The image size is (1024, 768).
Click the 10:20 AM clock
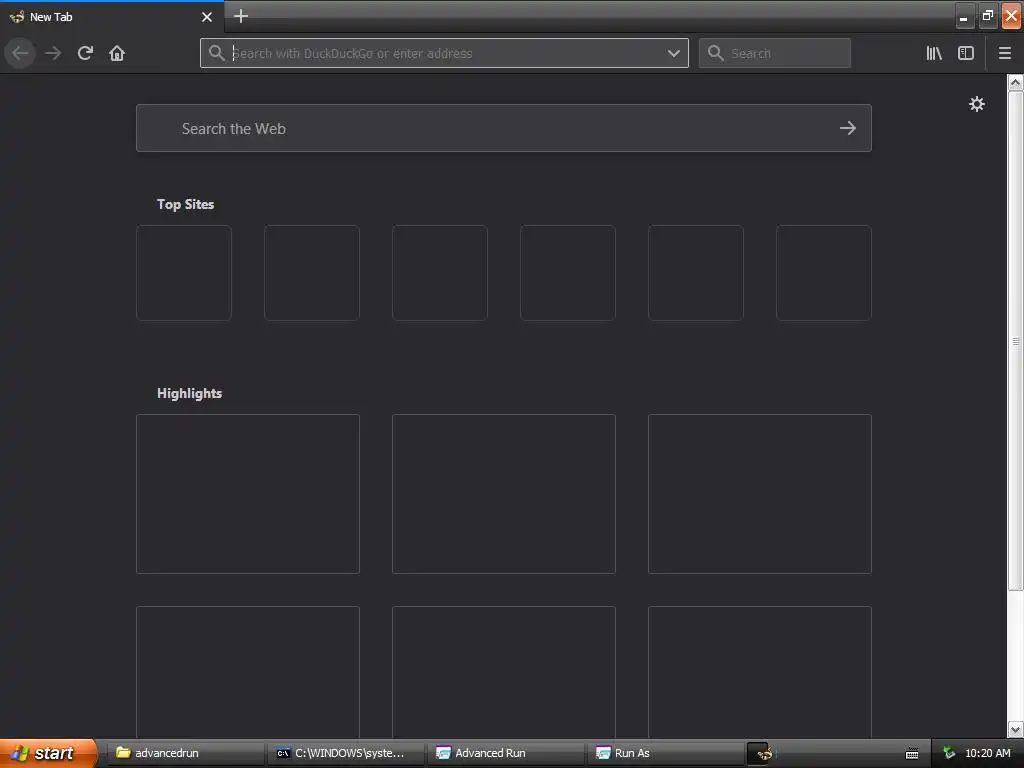[x=987, y=754]
